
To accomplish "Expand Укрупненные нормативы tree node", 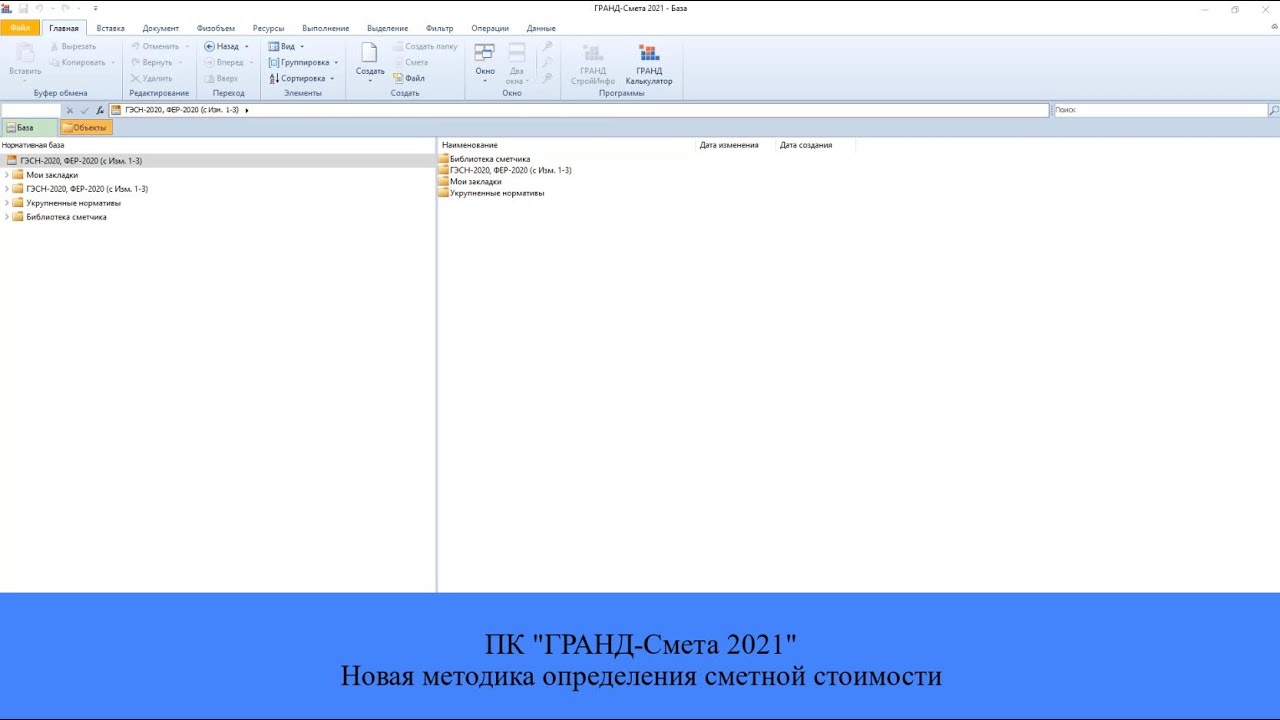I will click(x=7, y=203).
